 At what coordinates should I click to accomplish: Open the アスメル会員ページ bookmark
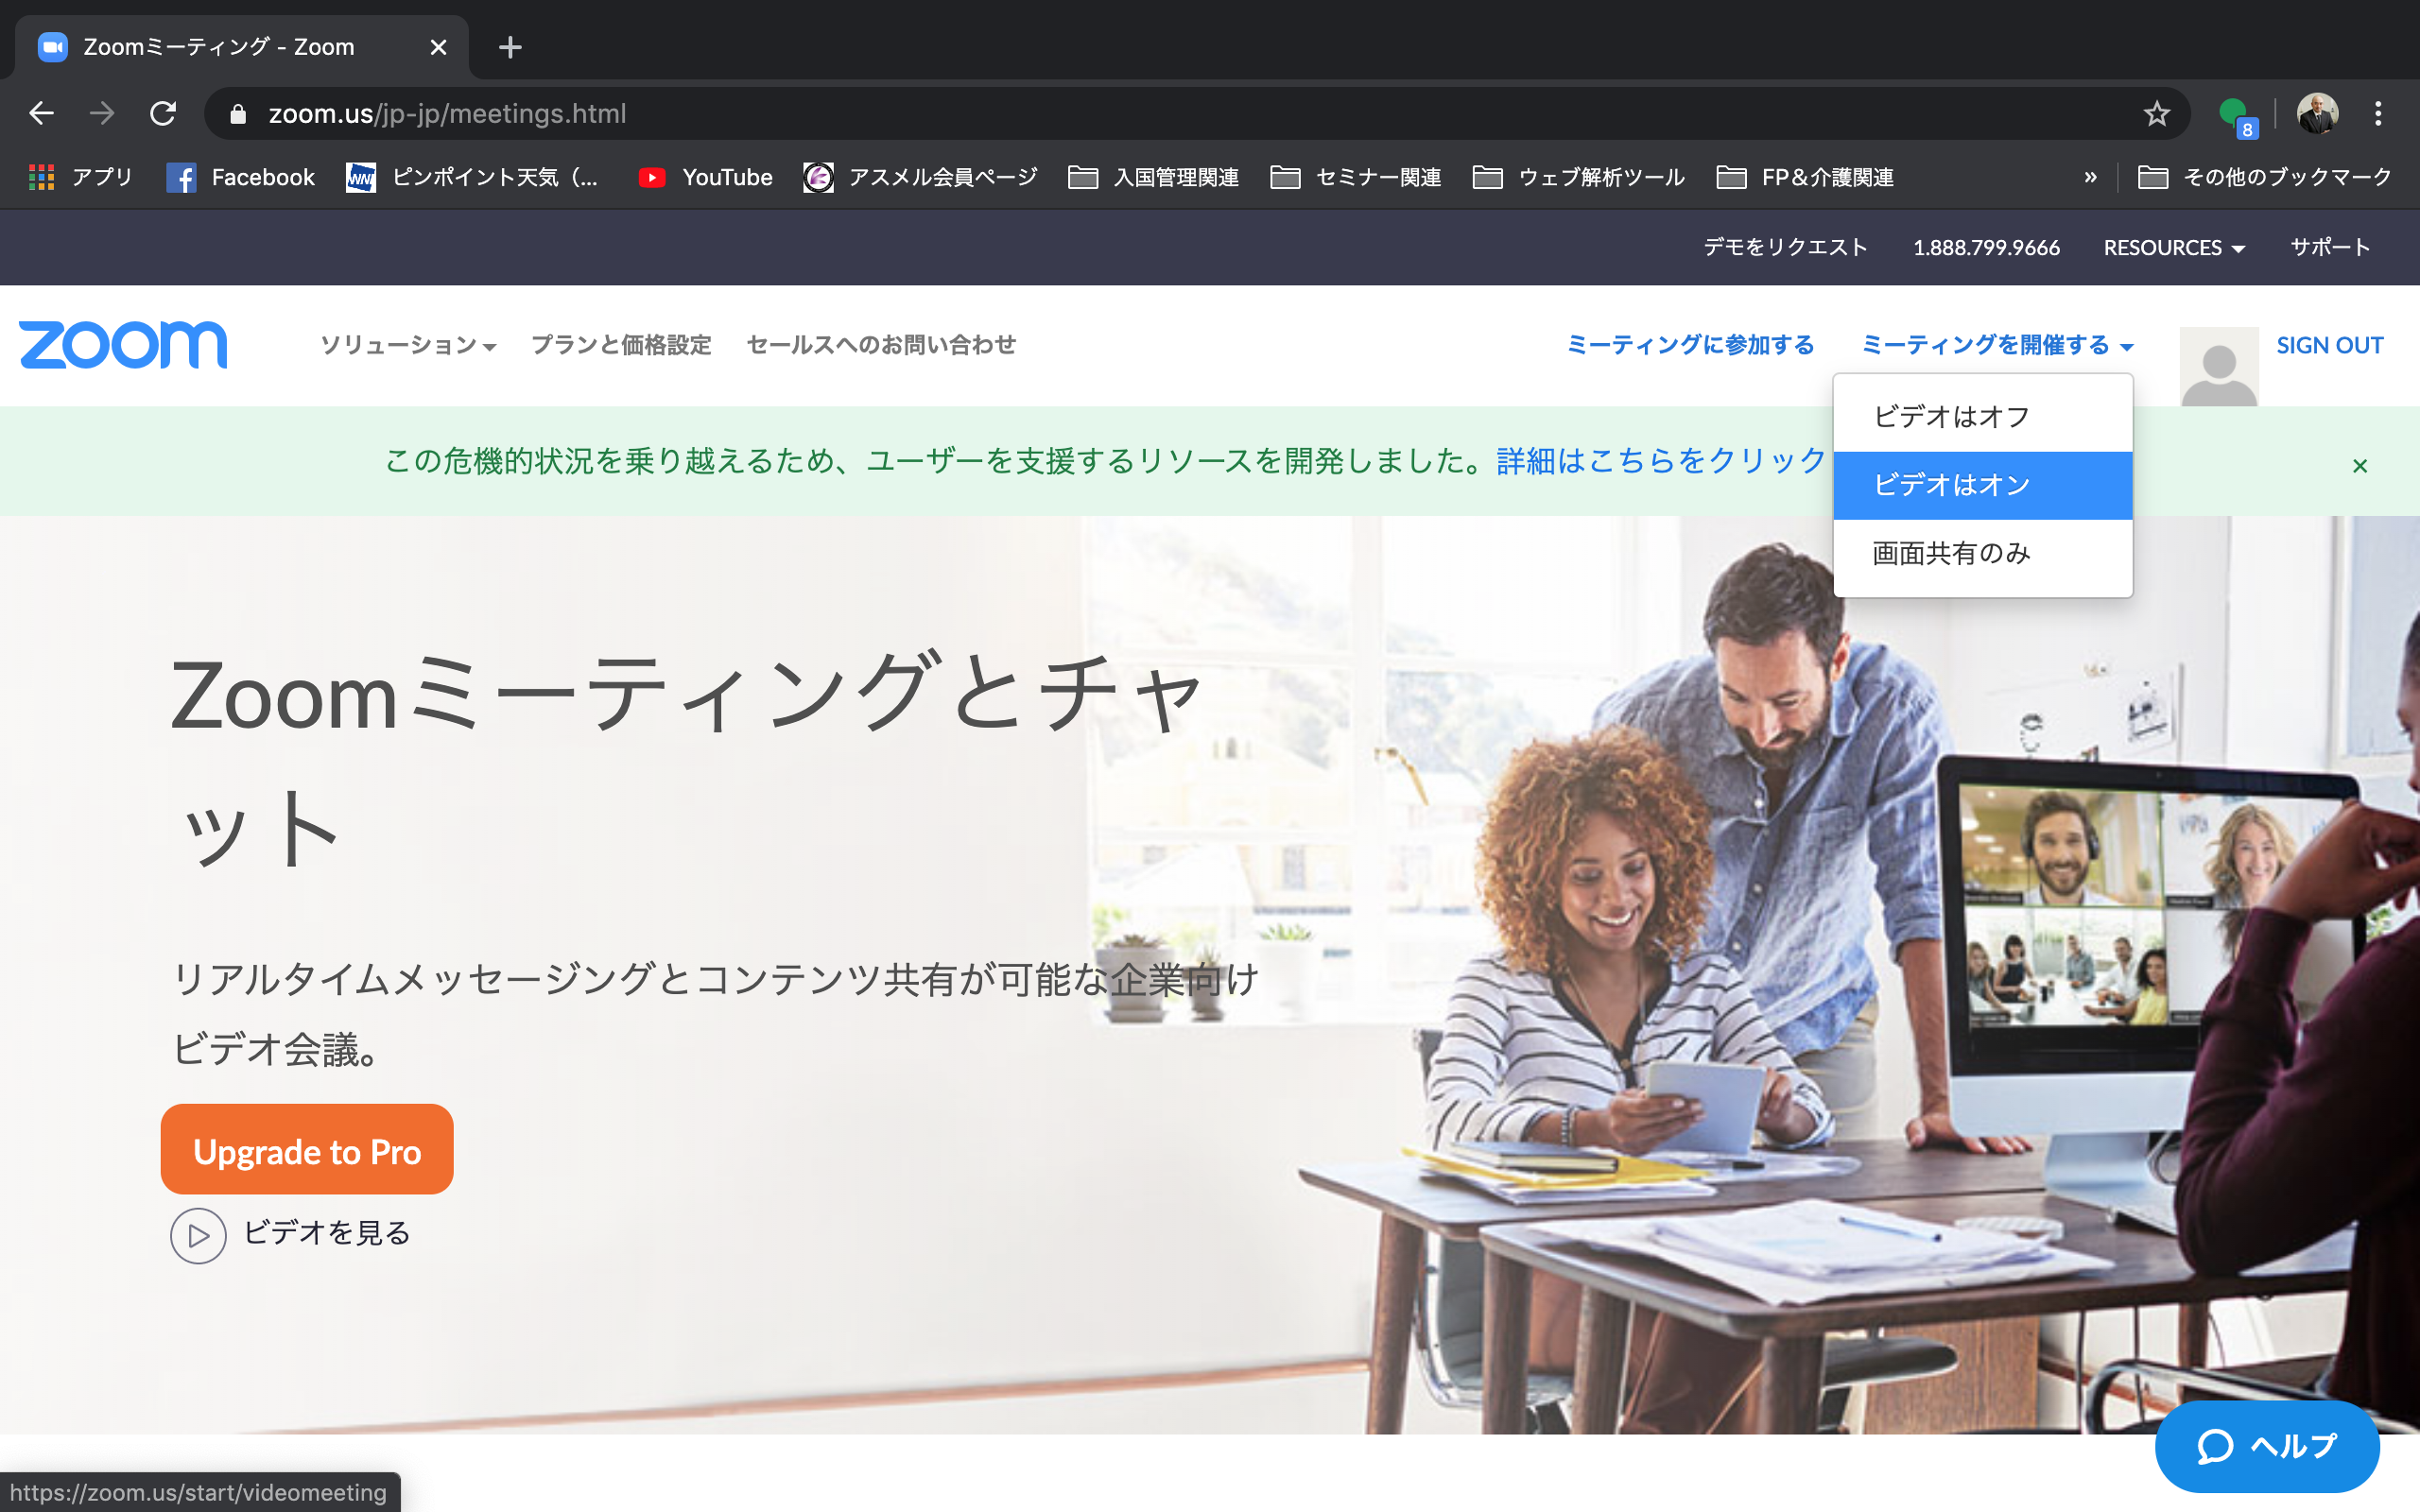(920, 177)
